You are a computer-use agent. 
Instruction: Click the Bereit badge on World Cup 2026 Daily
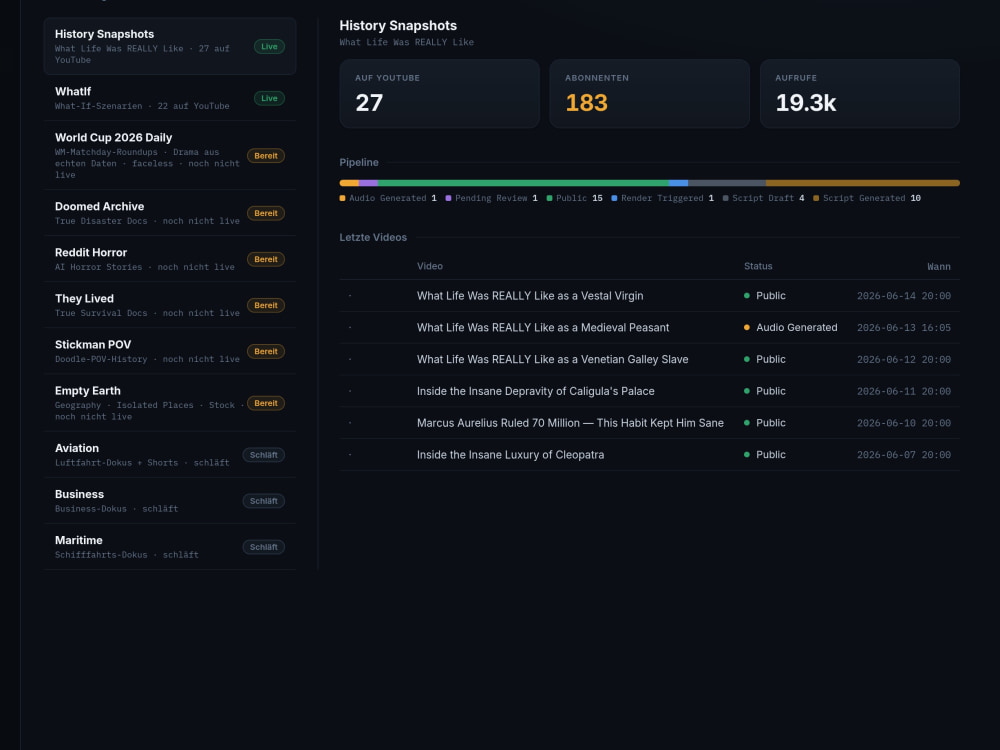coord(266,156)
